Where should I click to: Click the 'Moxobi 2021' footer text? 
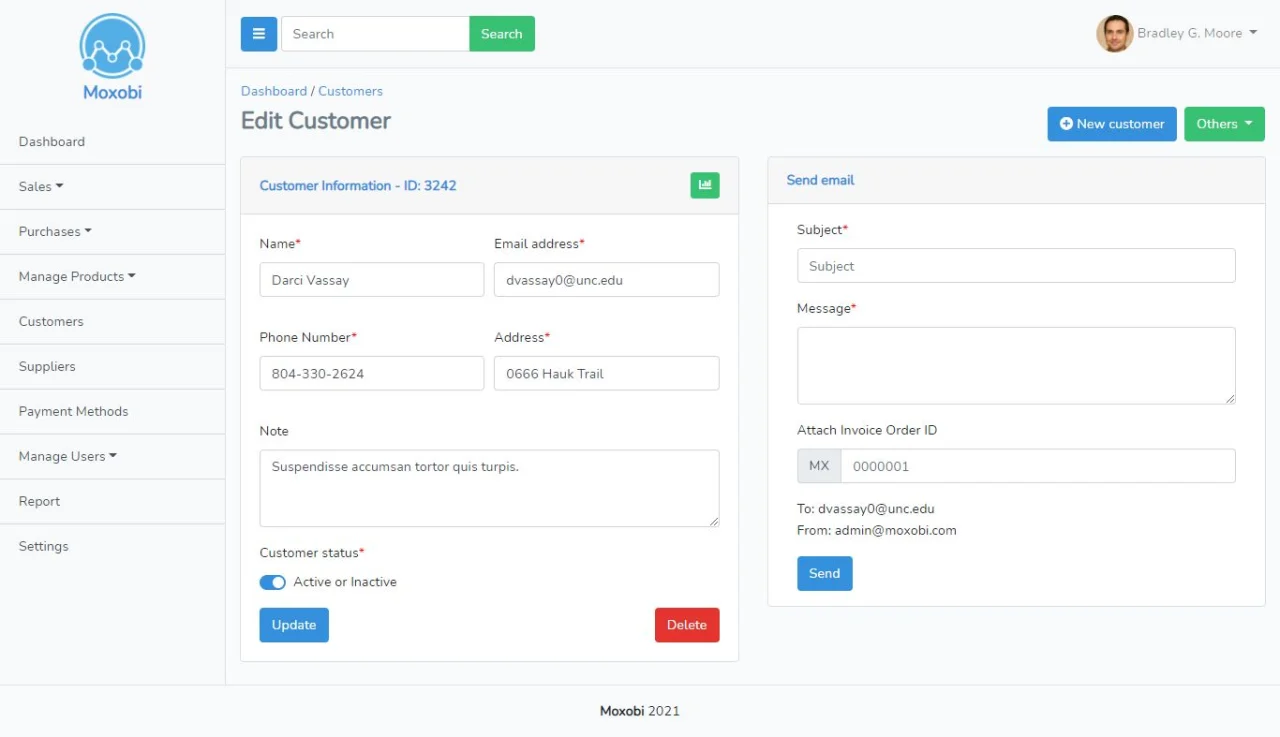(x=640, y=711)
